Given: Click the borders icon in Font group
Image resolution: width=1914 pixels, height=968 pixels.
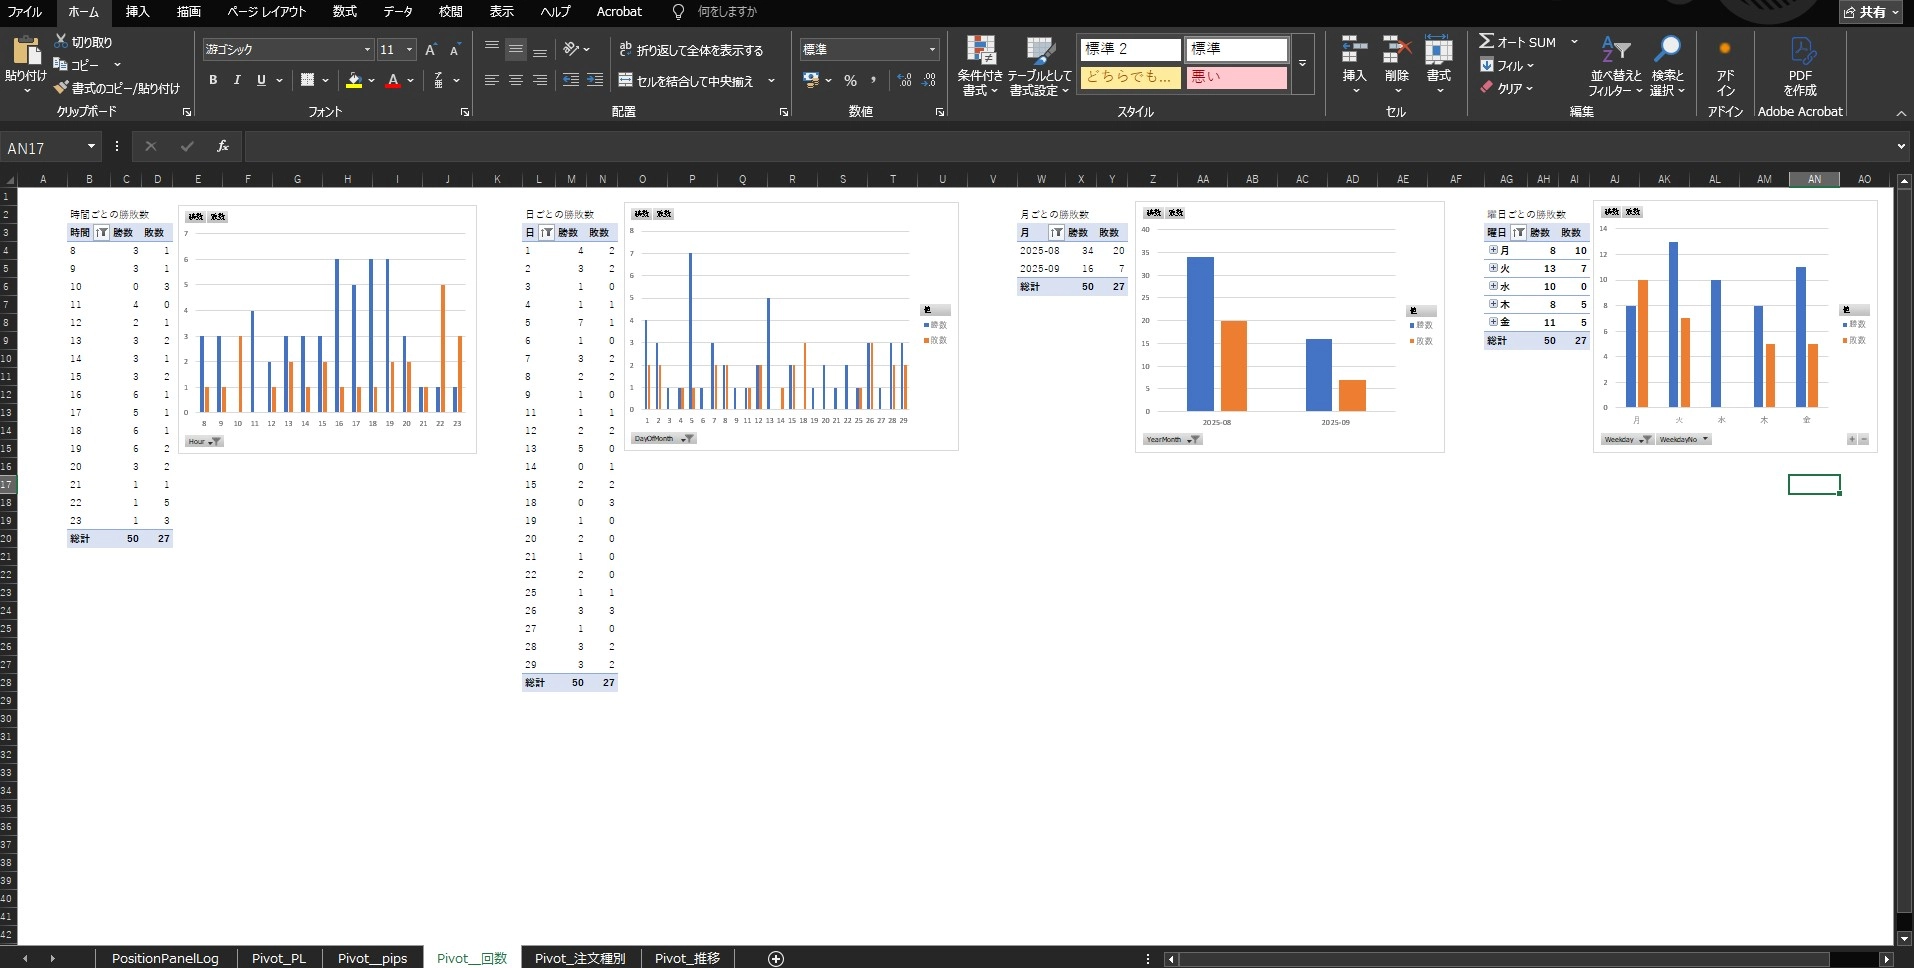Looking at the screenshot, I should pos(308,80).
